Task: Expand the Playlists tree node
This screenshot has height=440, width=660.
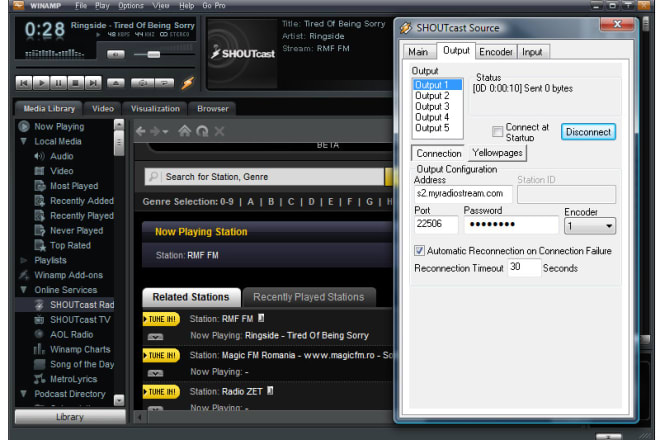Action: (24, 260)
